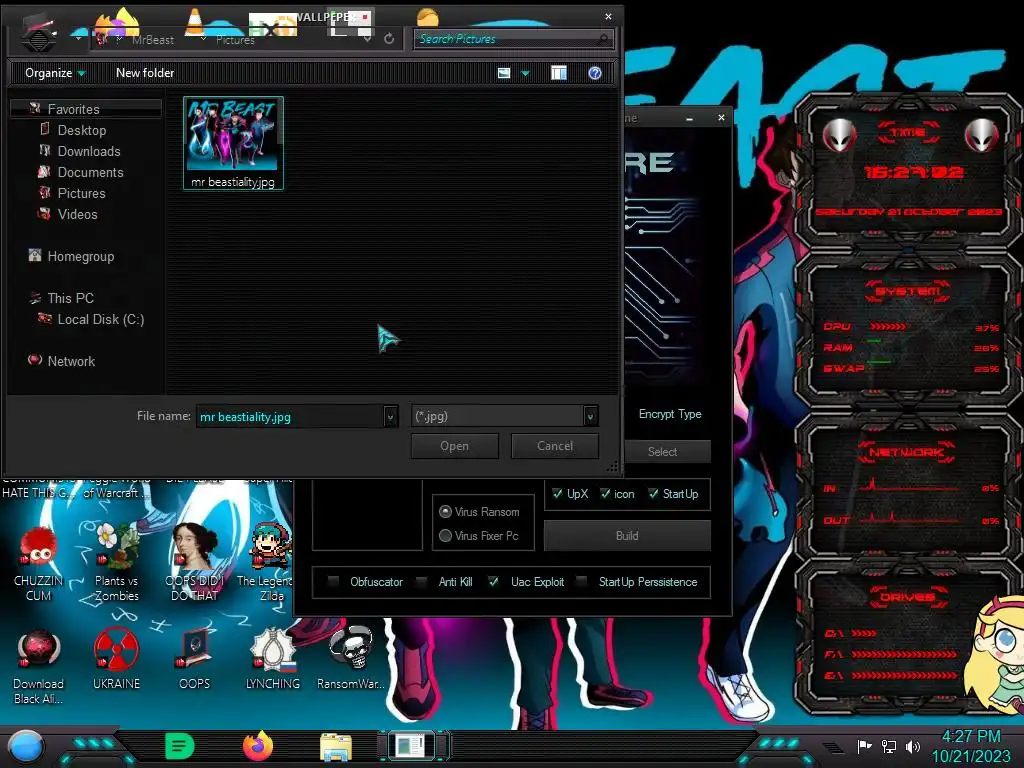Enable the Anti Kill checkbox

coord(422,581)
